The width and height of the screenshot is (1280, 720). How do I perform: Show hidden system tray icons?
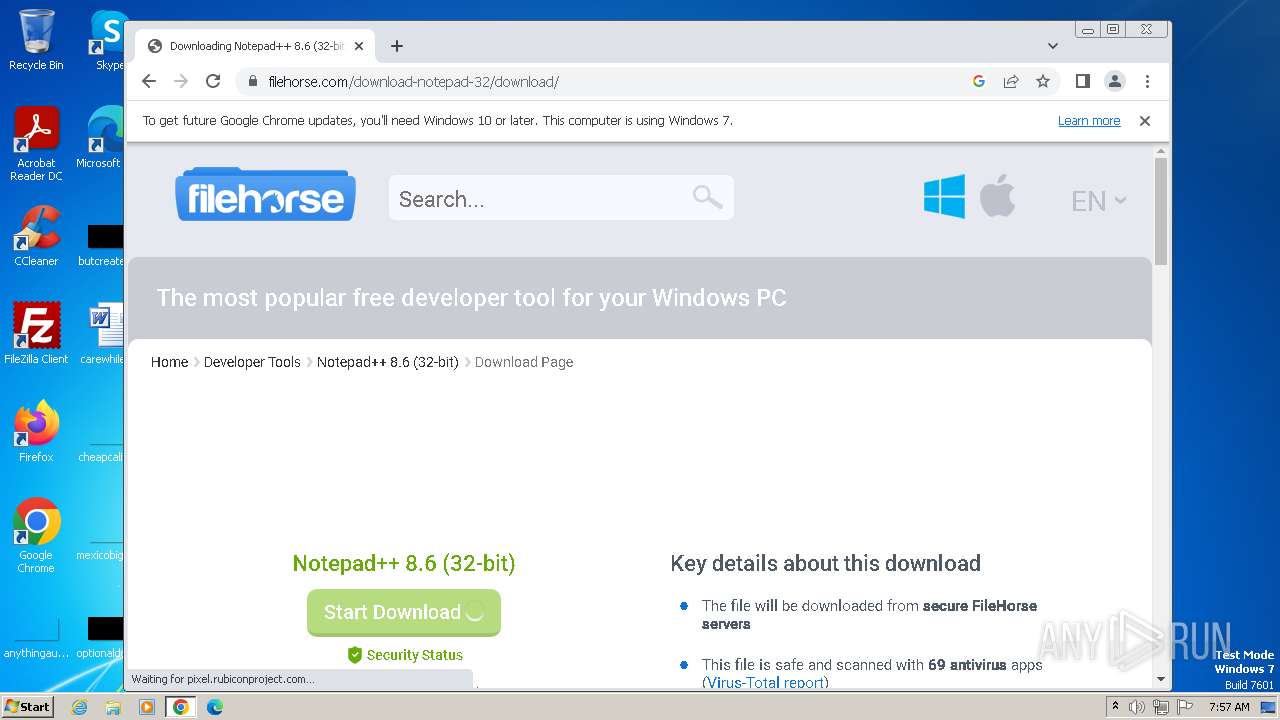pyautogui.click(x=1115, y=707)
